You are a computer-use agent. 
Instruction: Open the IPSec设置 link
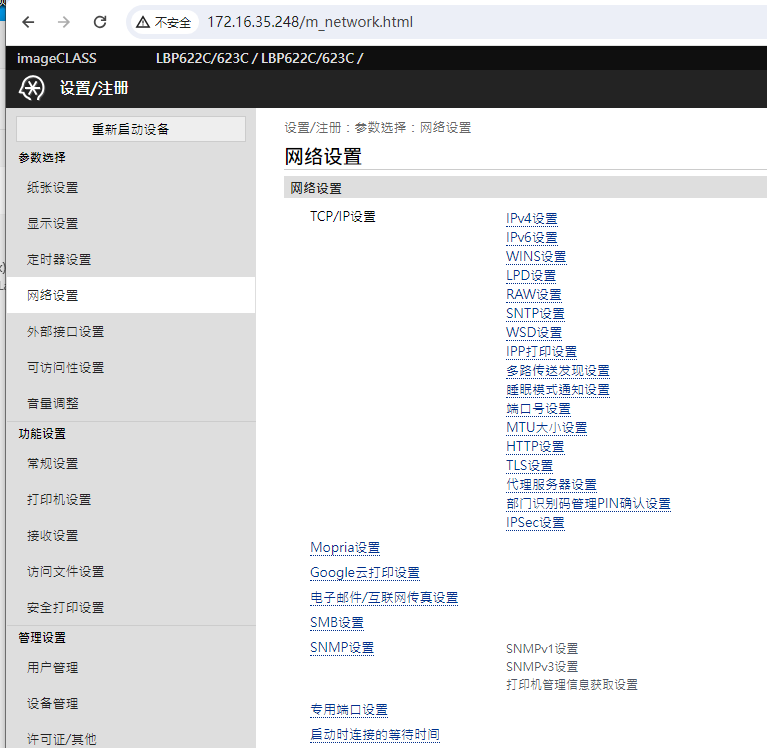536,523
